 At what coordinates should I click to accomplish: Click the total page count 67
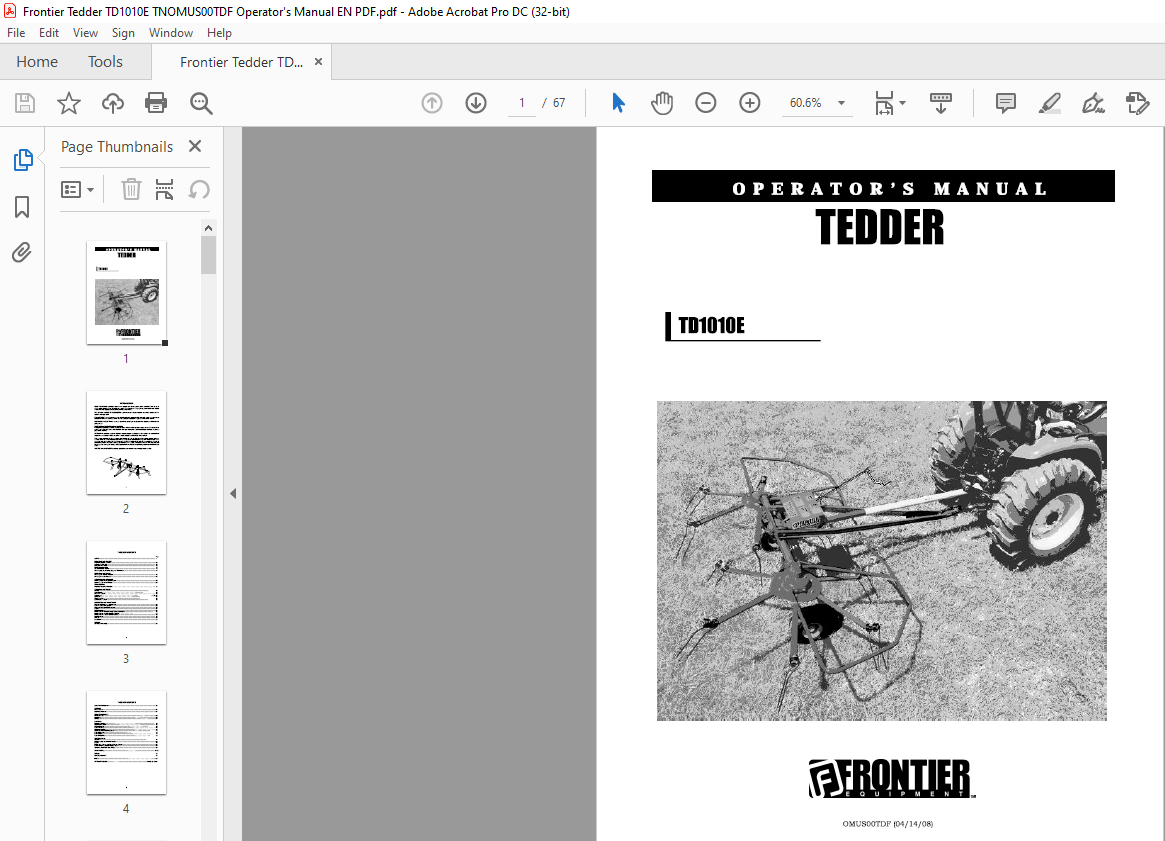pyautogui.click(x=559, y=103)
